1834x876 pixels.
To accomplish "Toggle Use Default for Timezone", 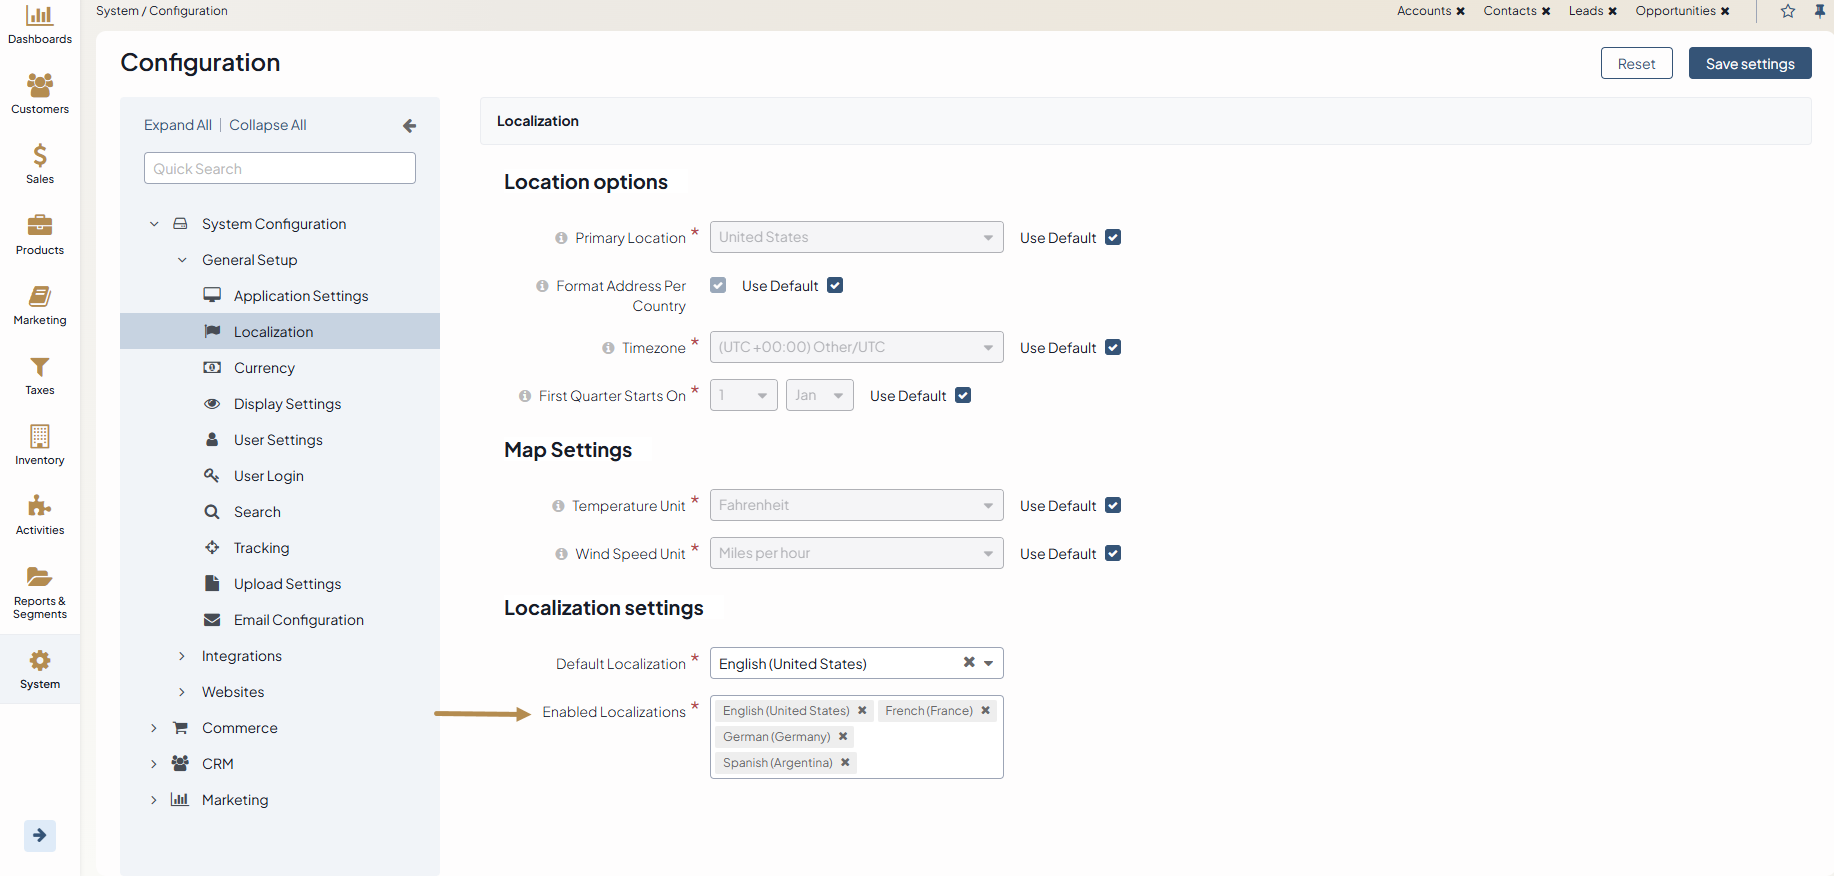I will tap(1113, 348).
